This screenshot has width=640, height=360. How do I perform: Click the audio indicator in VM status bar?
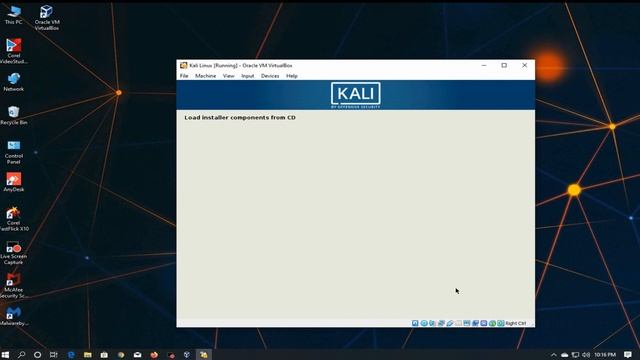(432, 323)
